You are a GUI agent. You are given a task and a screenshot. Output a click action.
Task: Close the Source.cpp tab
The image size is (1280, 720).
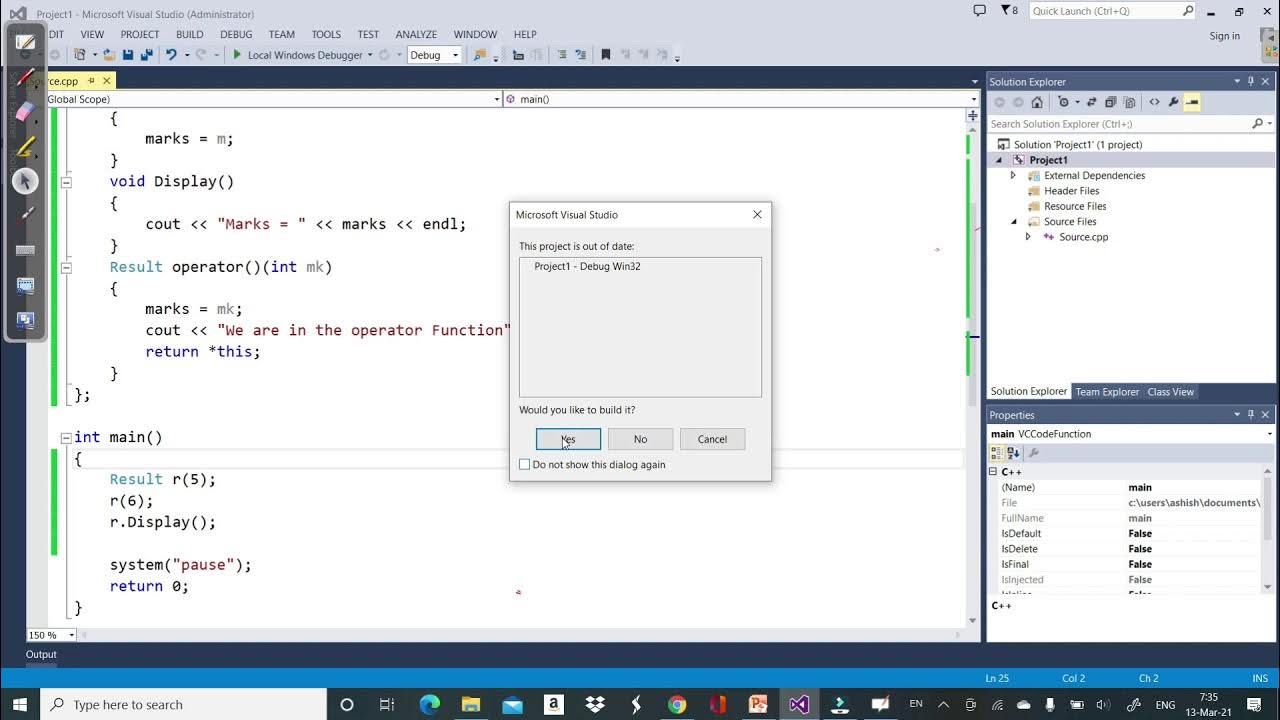tap(106, 80)
